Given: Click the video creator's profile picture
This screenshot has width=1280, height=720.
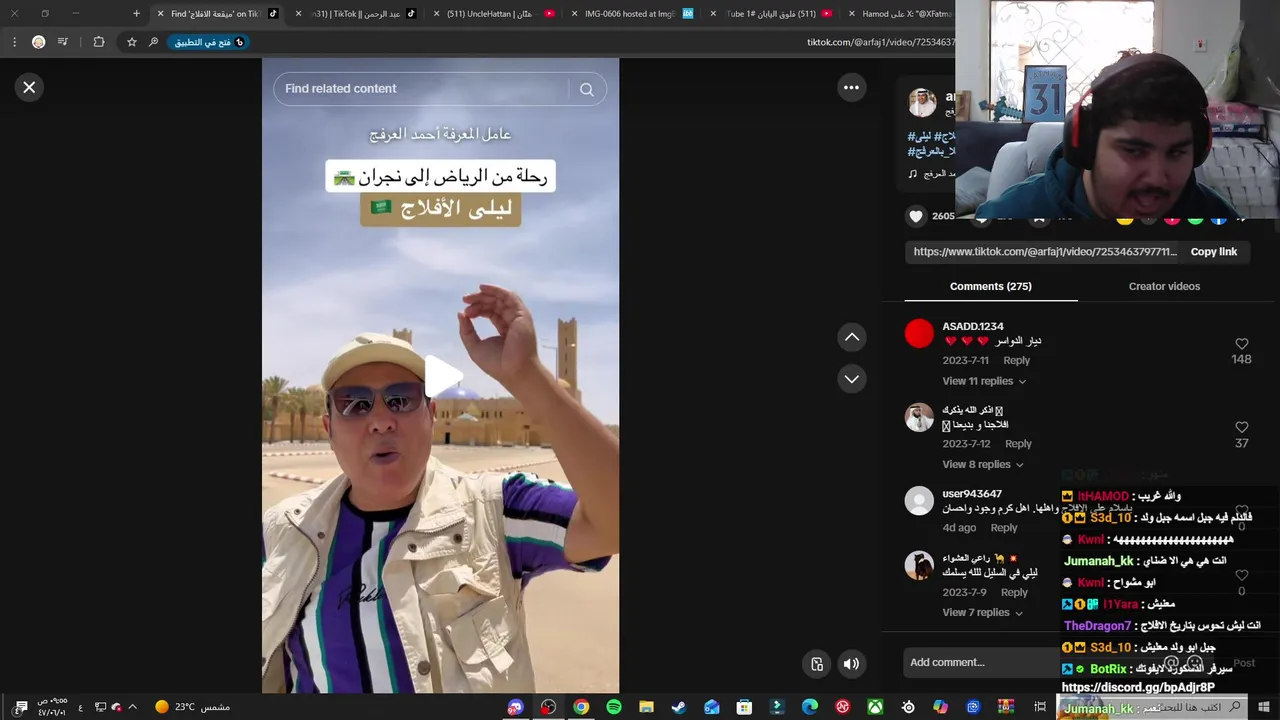Looking at the screenshot, I should [x=922, y=102].
